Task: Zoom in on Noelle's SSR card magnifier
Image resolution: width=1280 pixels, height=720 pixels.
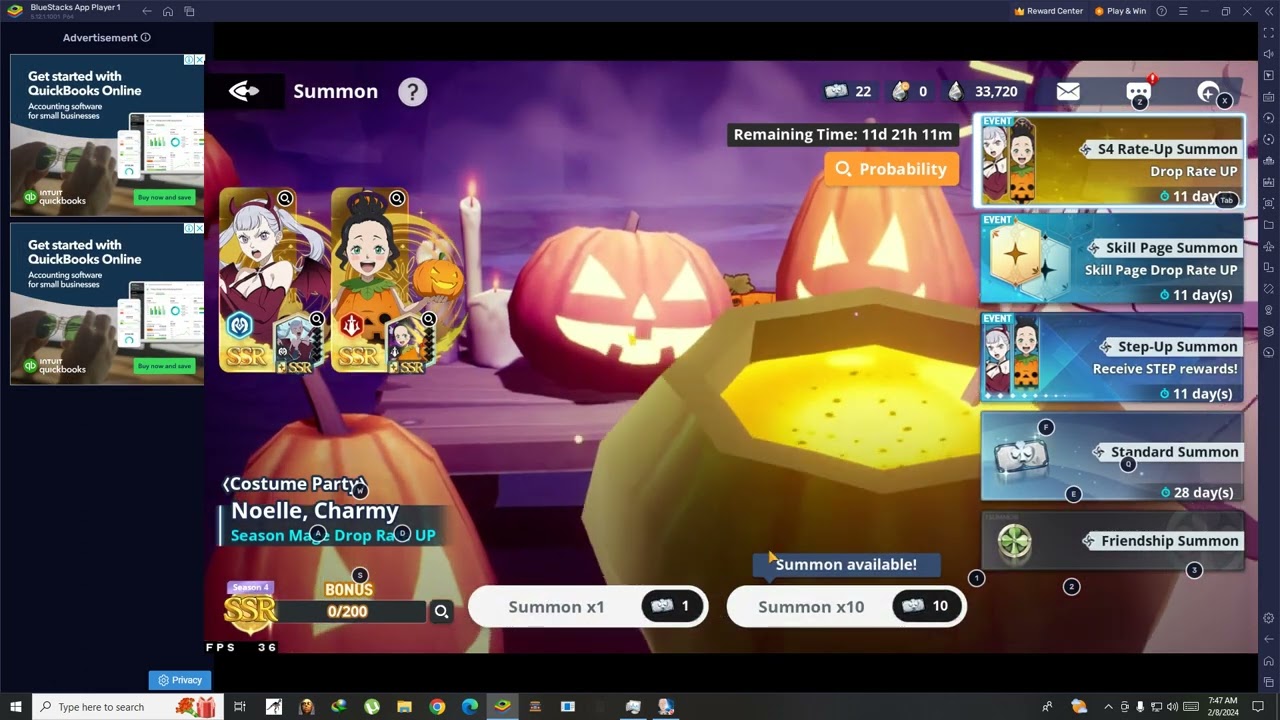Action: [x=285, y=199]
